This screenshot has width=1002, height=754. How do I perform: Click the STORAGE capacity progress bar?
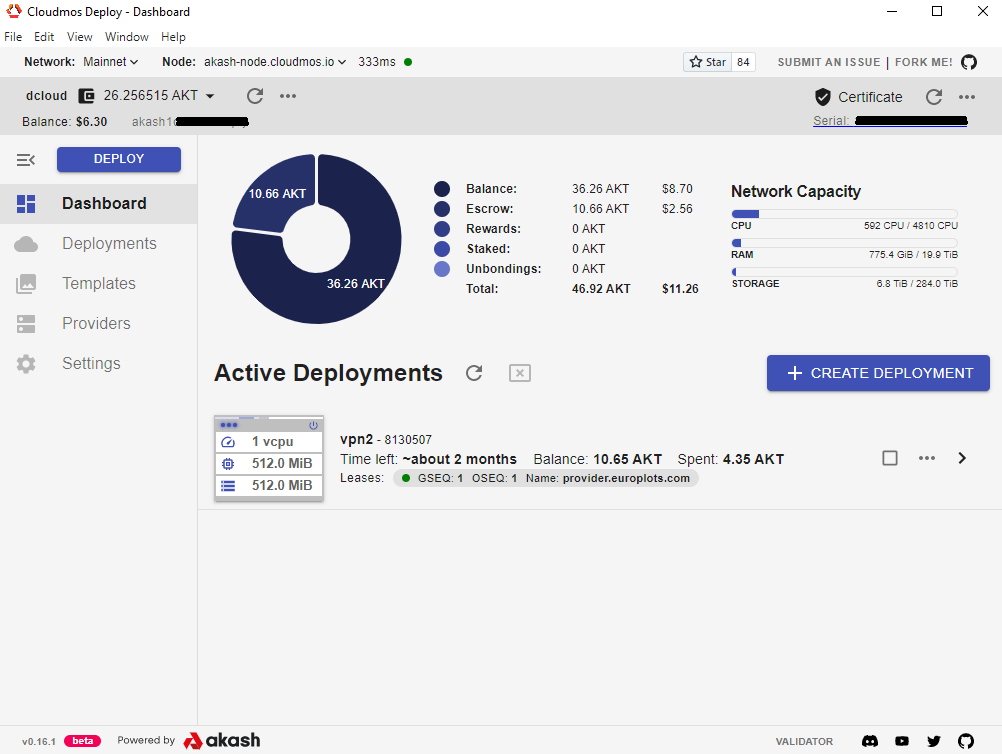coord(844,272)
